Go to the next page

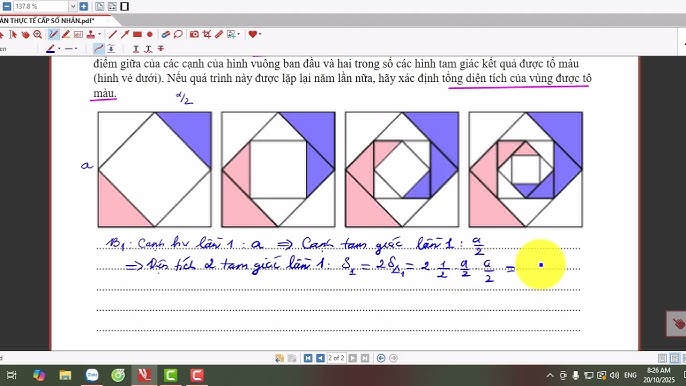click(353, 358)
